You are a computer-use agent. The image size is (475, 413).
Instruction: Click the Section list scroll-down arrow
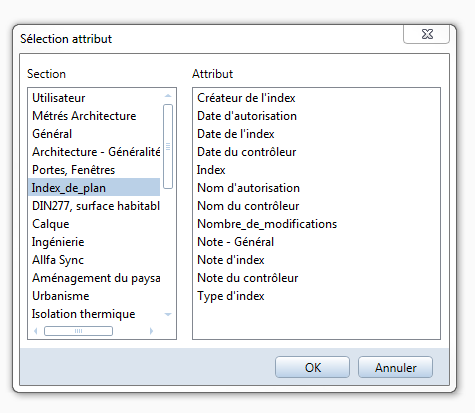click(168, 314)
